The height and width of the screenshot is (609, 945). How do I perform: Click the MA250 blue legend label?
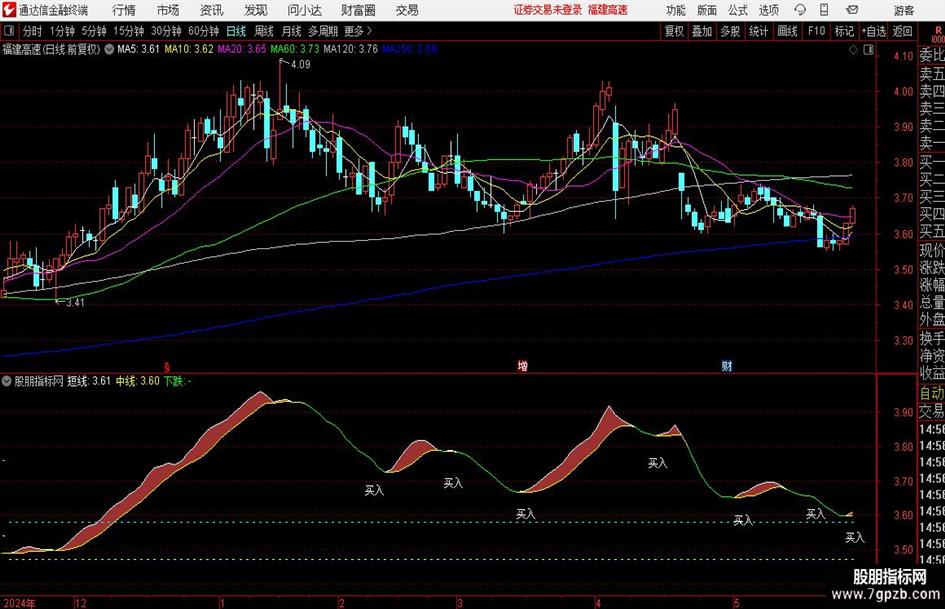[409, 49]
